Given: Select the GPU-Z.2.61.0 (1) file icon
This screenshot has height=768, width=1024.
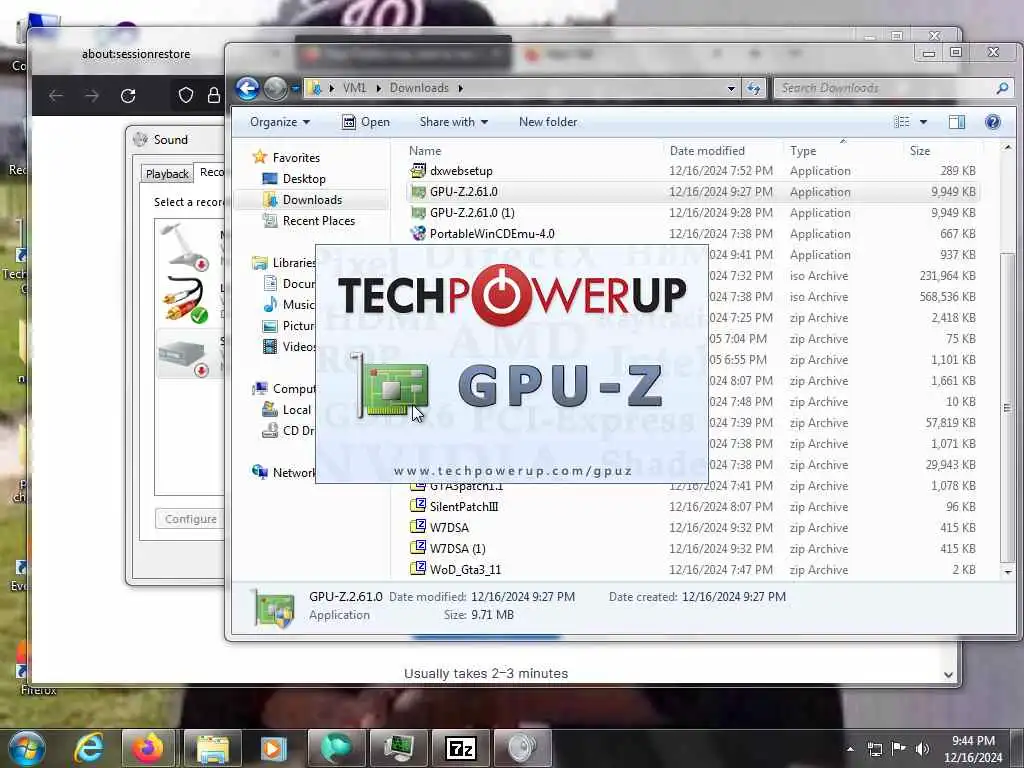Looking at the screenshot, I should pos(418,213).
